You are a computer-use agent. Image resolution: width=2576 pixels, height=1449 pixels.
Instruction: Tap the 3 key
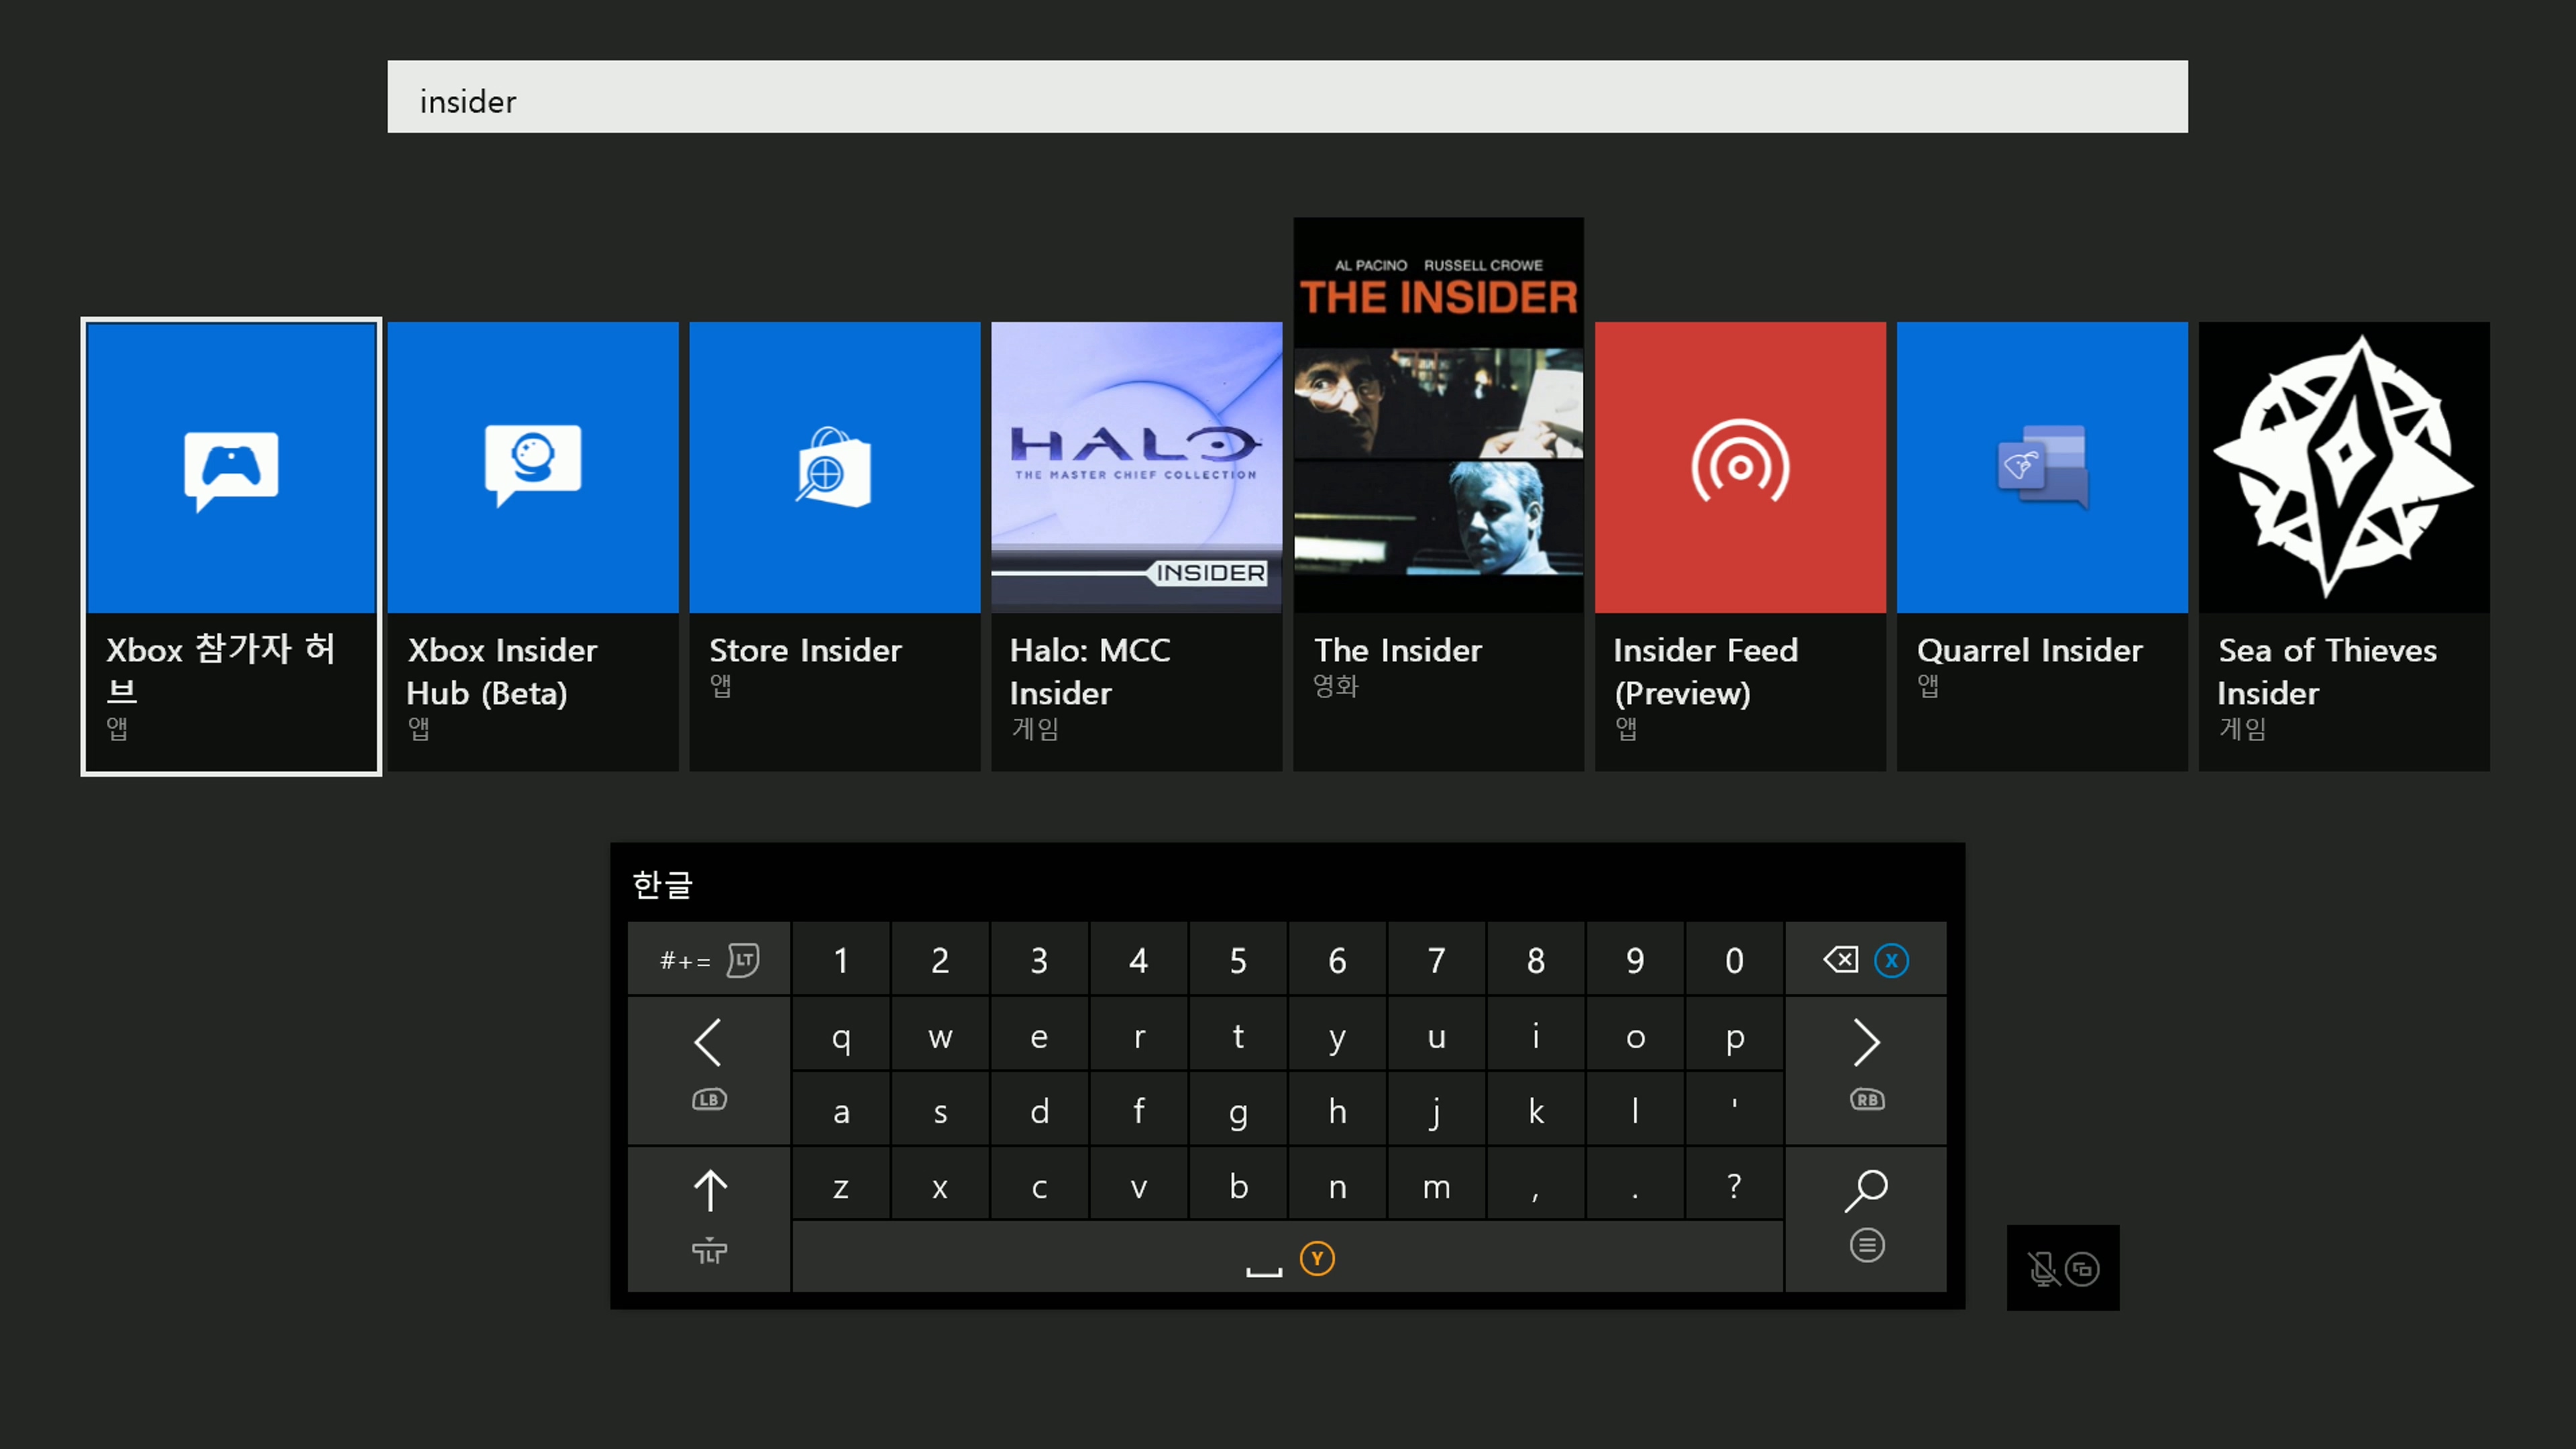[x=1039, y=960]
